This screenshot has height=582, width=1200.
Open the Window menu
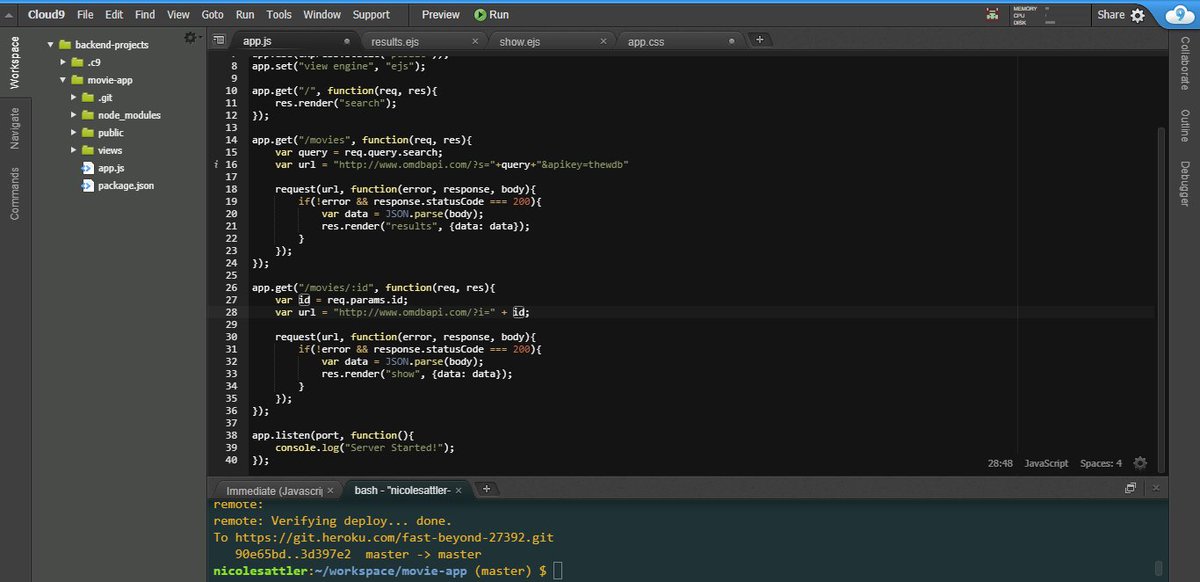pyautogui.click(x=321, y=15)
